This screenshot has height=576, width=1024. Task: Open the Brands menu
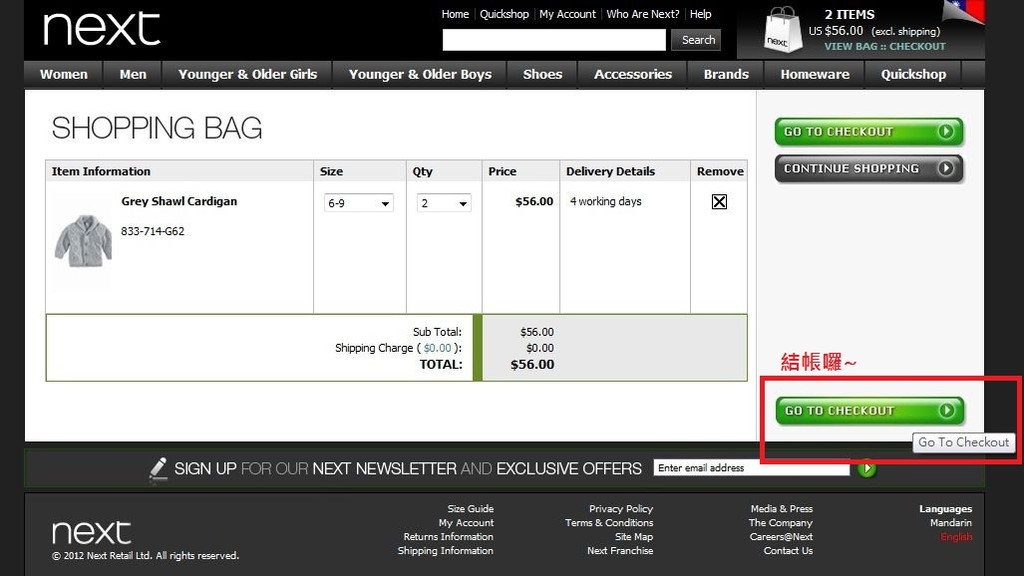pyautogui.click(x=726, y=74)
